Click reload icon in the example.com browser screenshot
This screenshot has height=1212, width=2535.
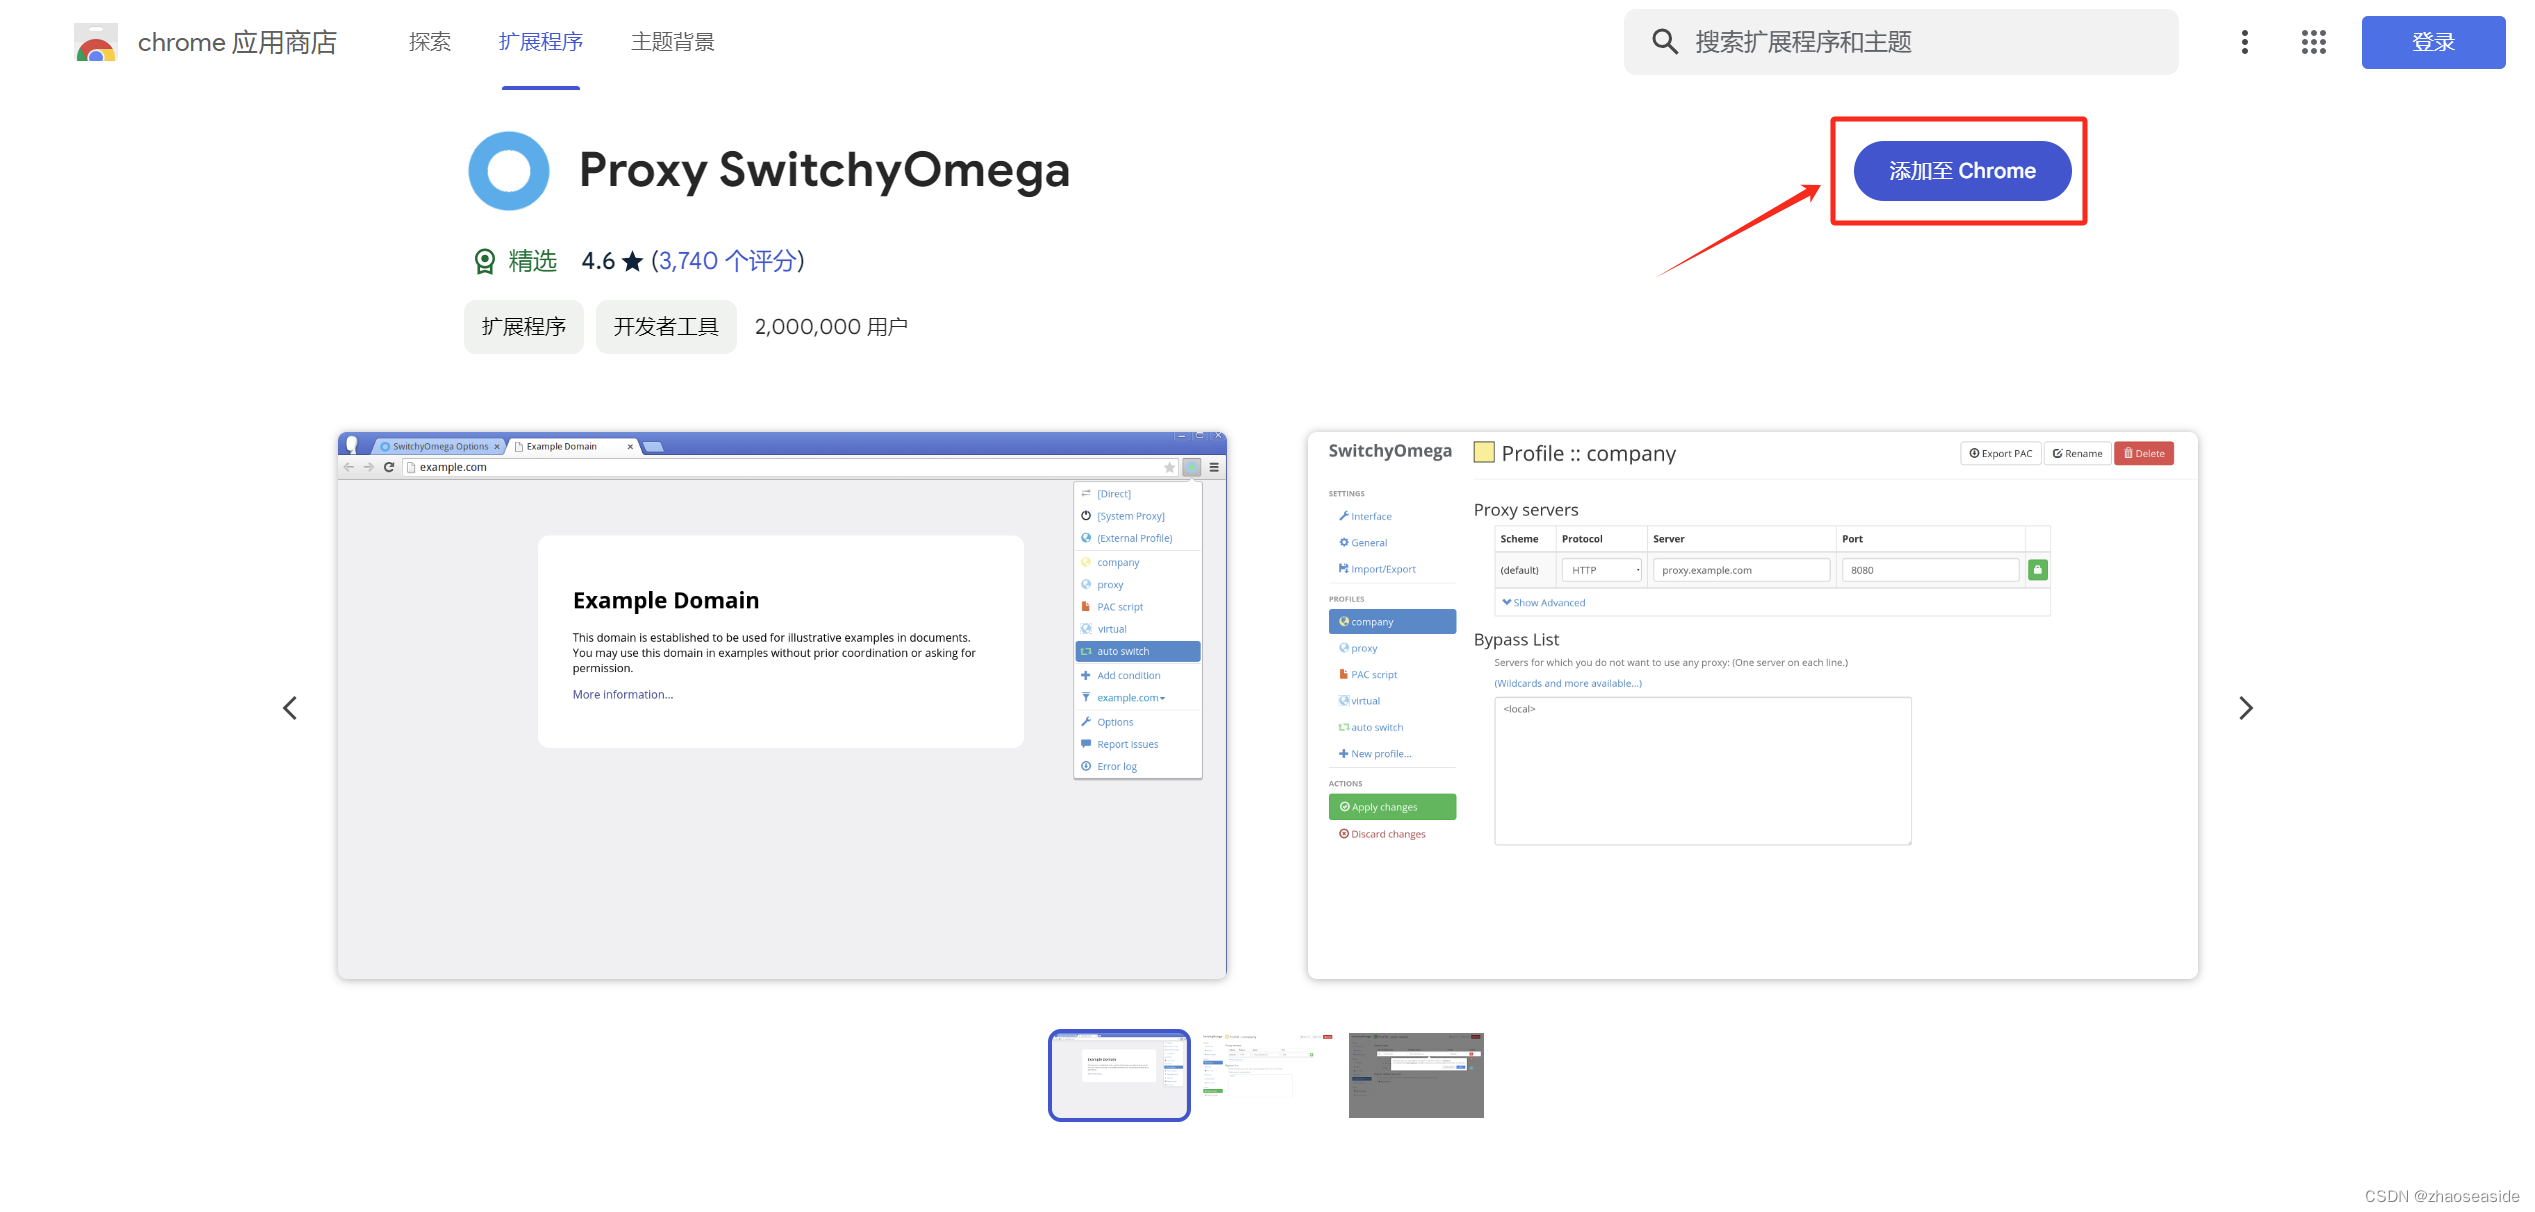(x=389, y=467)
